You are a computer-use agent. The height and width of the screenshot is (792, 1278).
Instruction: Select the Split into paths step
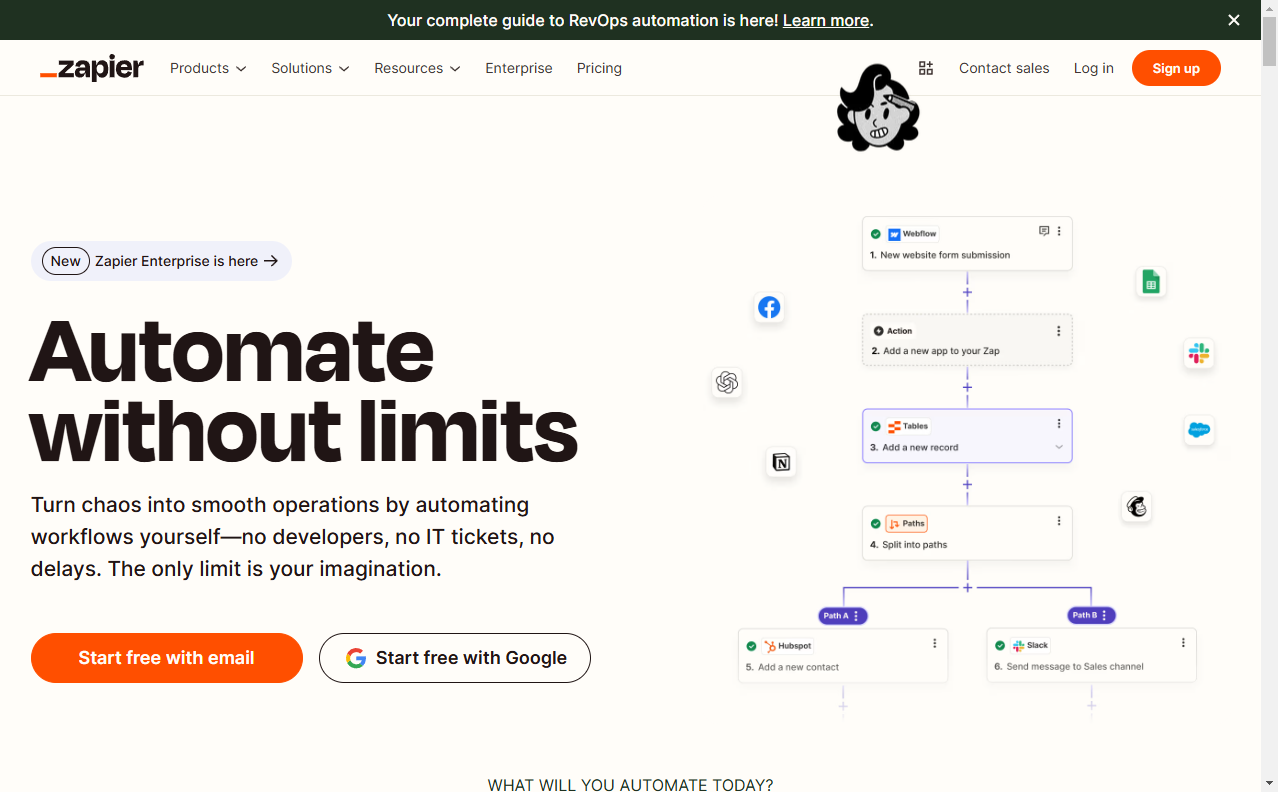click(x=967, y=533)
